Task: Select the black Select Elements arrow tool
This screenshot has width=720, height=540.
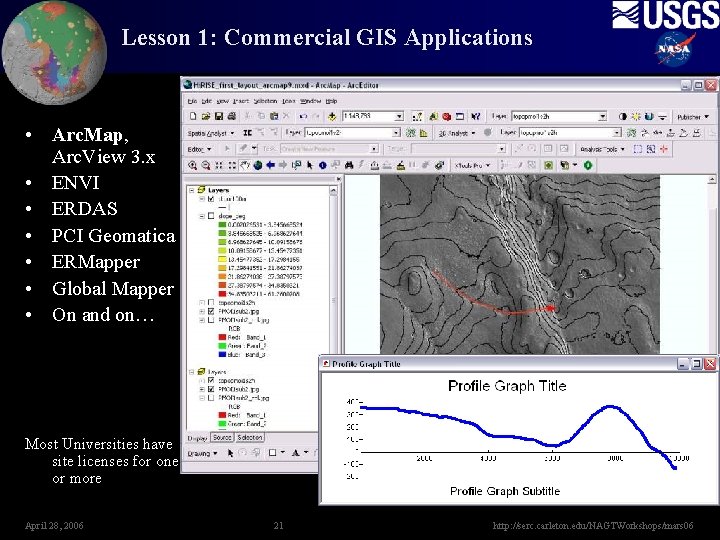Action: click(x=310, y=165)
